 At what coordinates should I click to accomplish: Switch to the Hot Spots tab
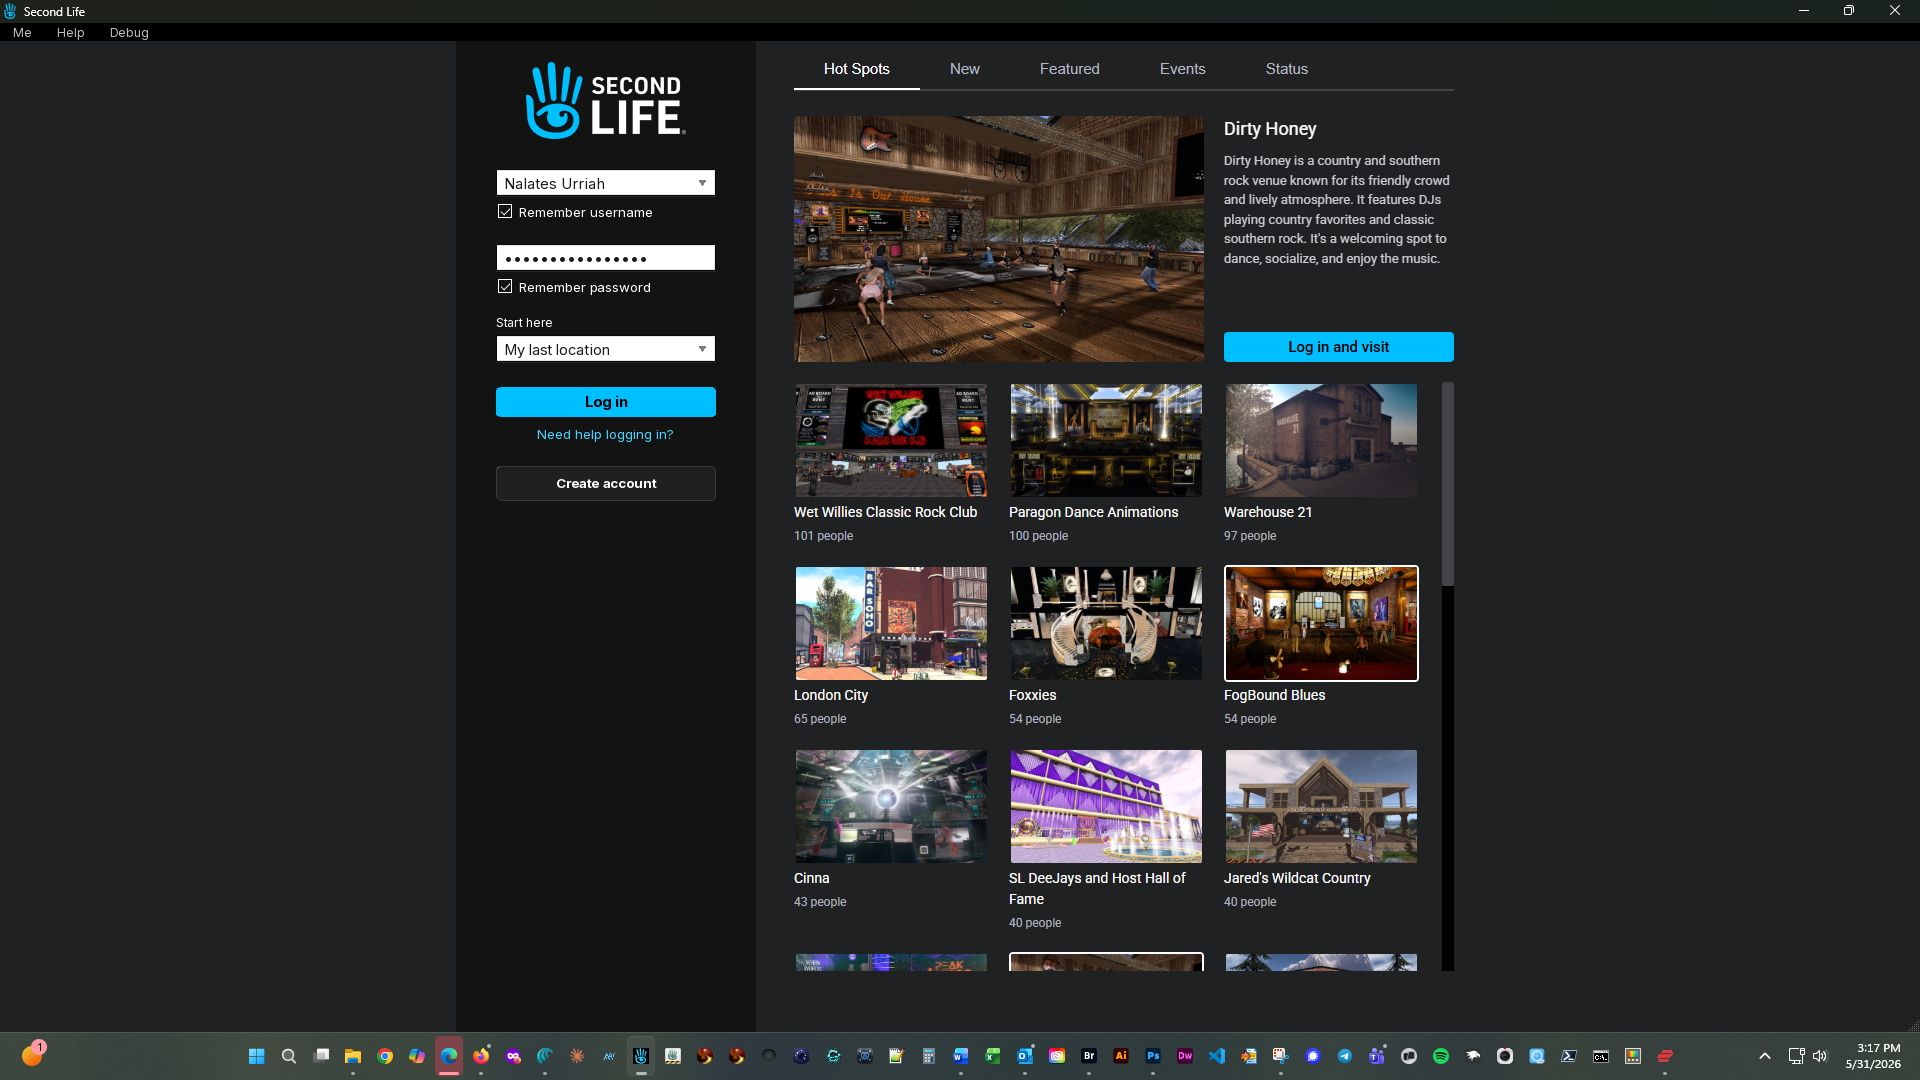click(x=857, y=69)
